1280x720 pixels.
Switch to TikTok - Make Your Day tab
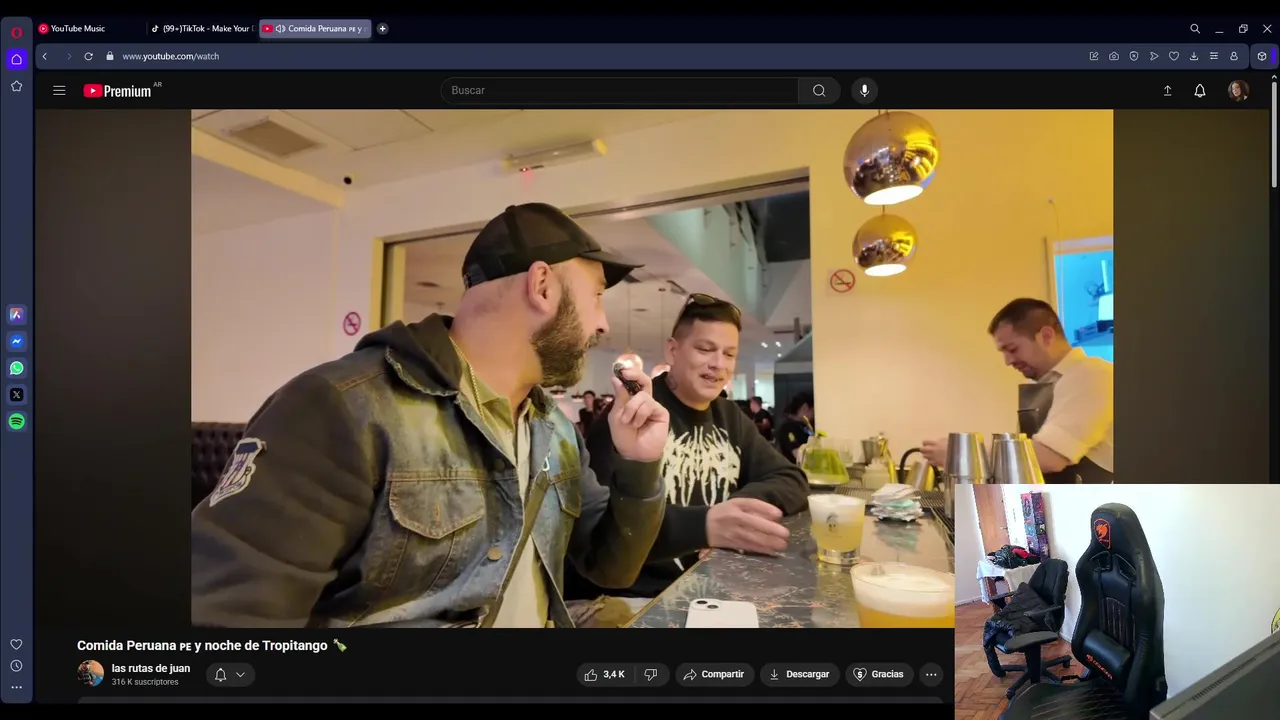pyautogui.click(x=202, y=29)
